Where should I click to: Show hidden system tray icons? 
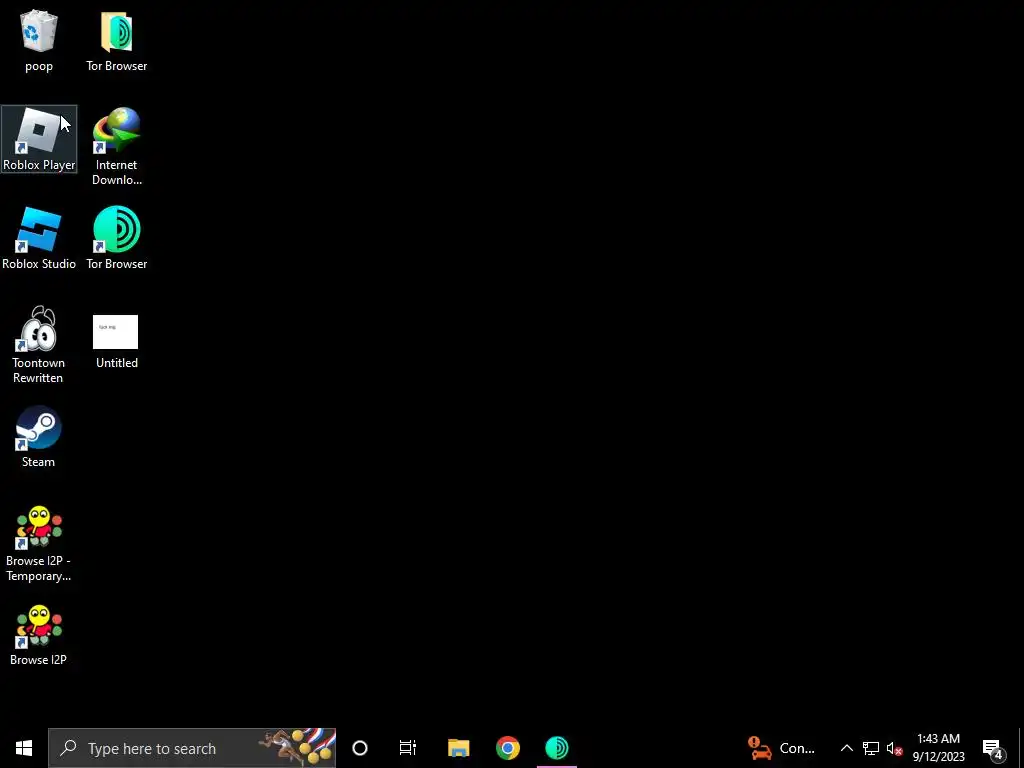pyautogui.click(x=846, y=748)
